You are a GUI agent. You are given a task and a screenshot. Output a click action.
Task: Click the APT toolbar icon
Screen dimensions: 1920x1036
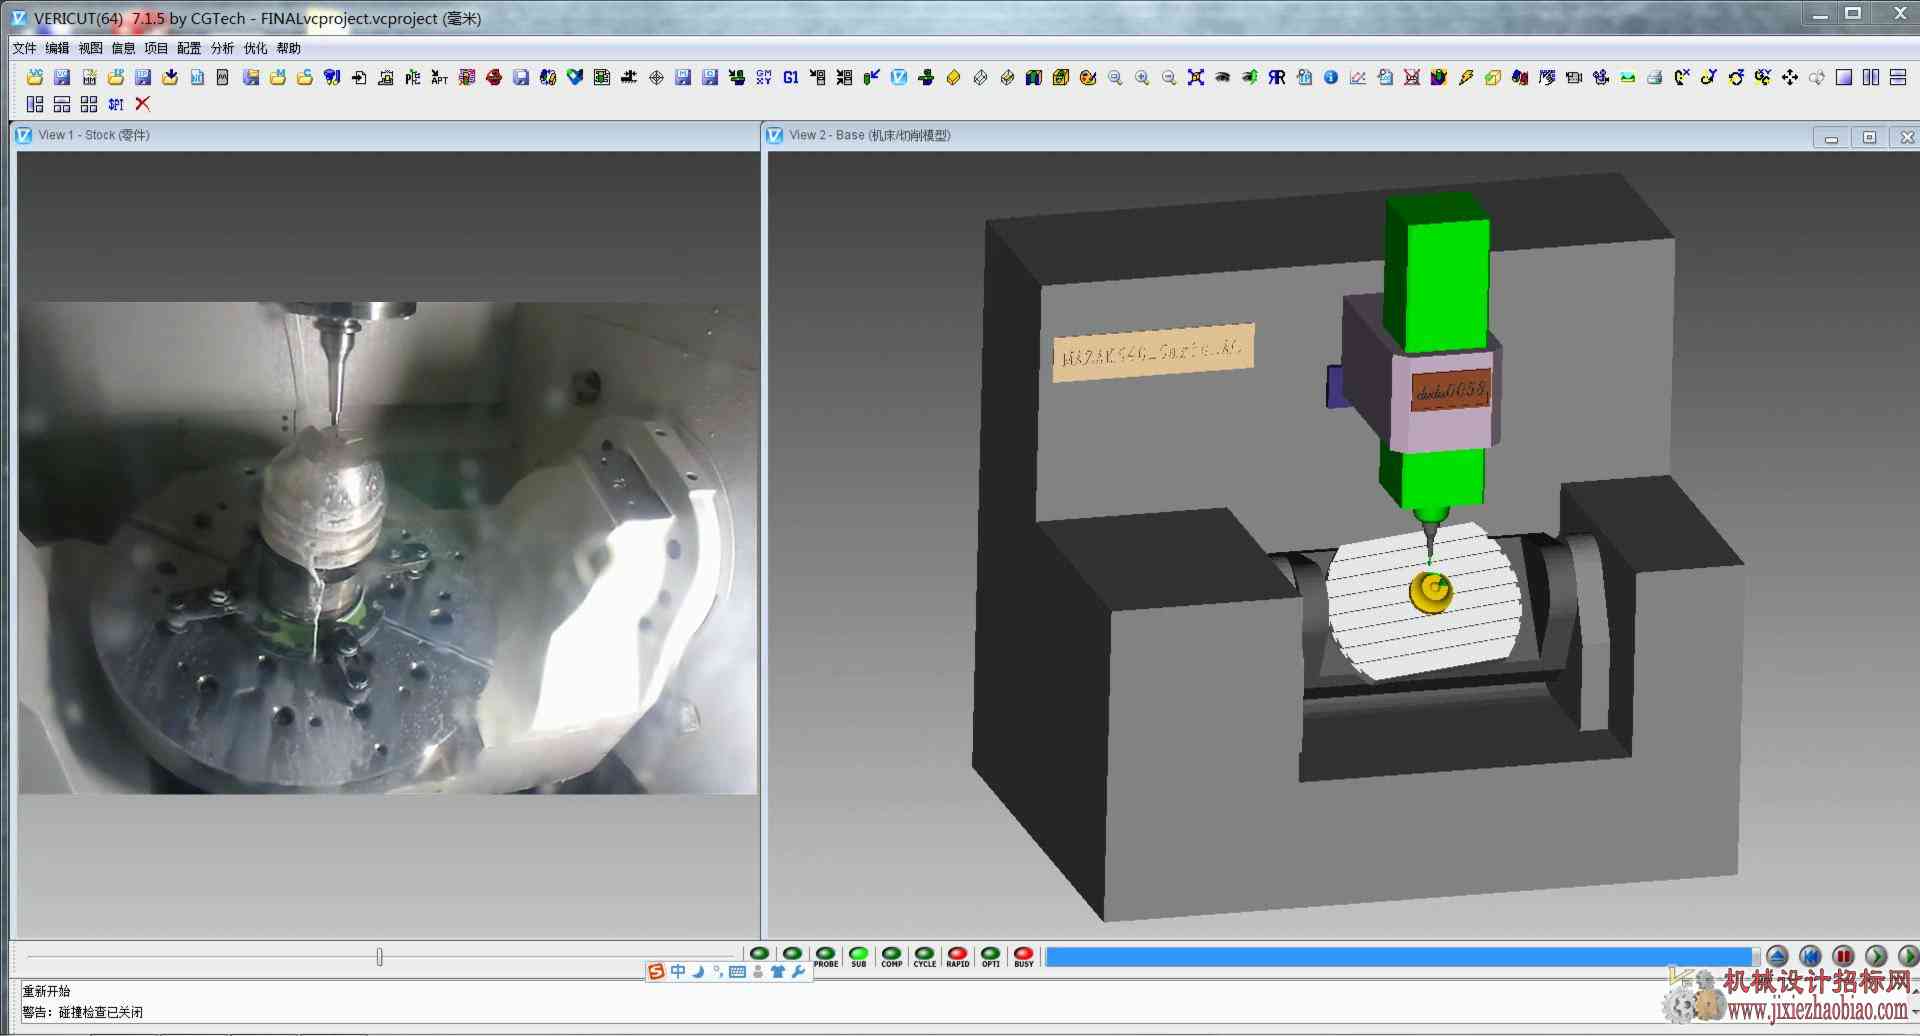tap(440, 77)
